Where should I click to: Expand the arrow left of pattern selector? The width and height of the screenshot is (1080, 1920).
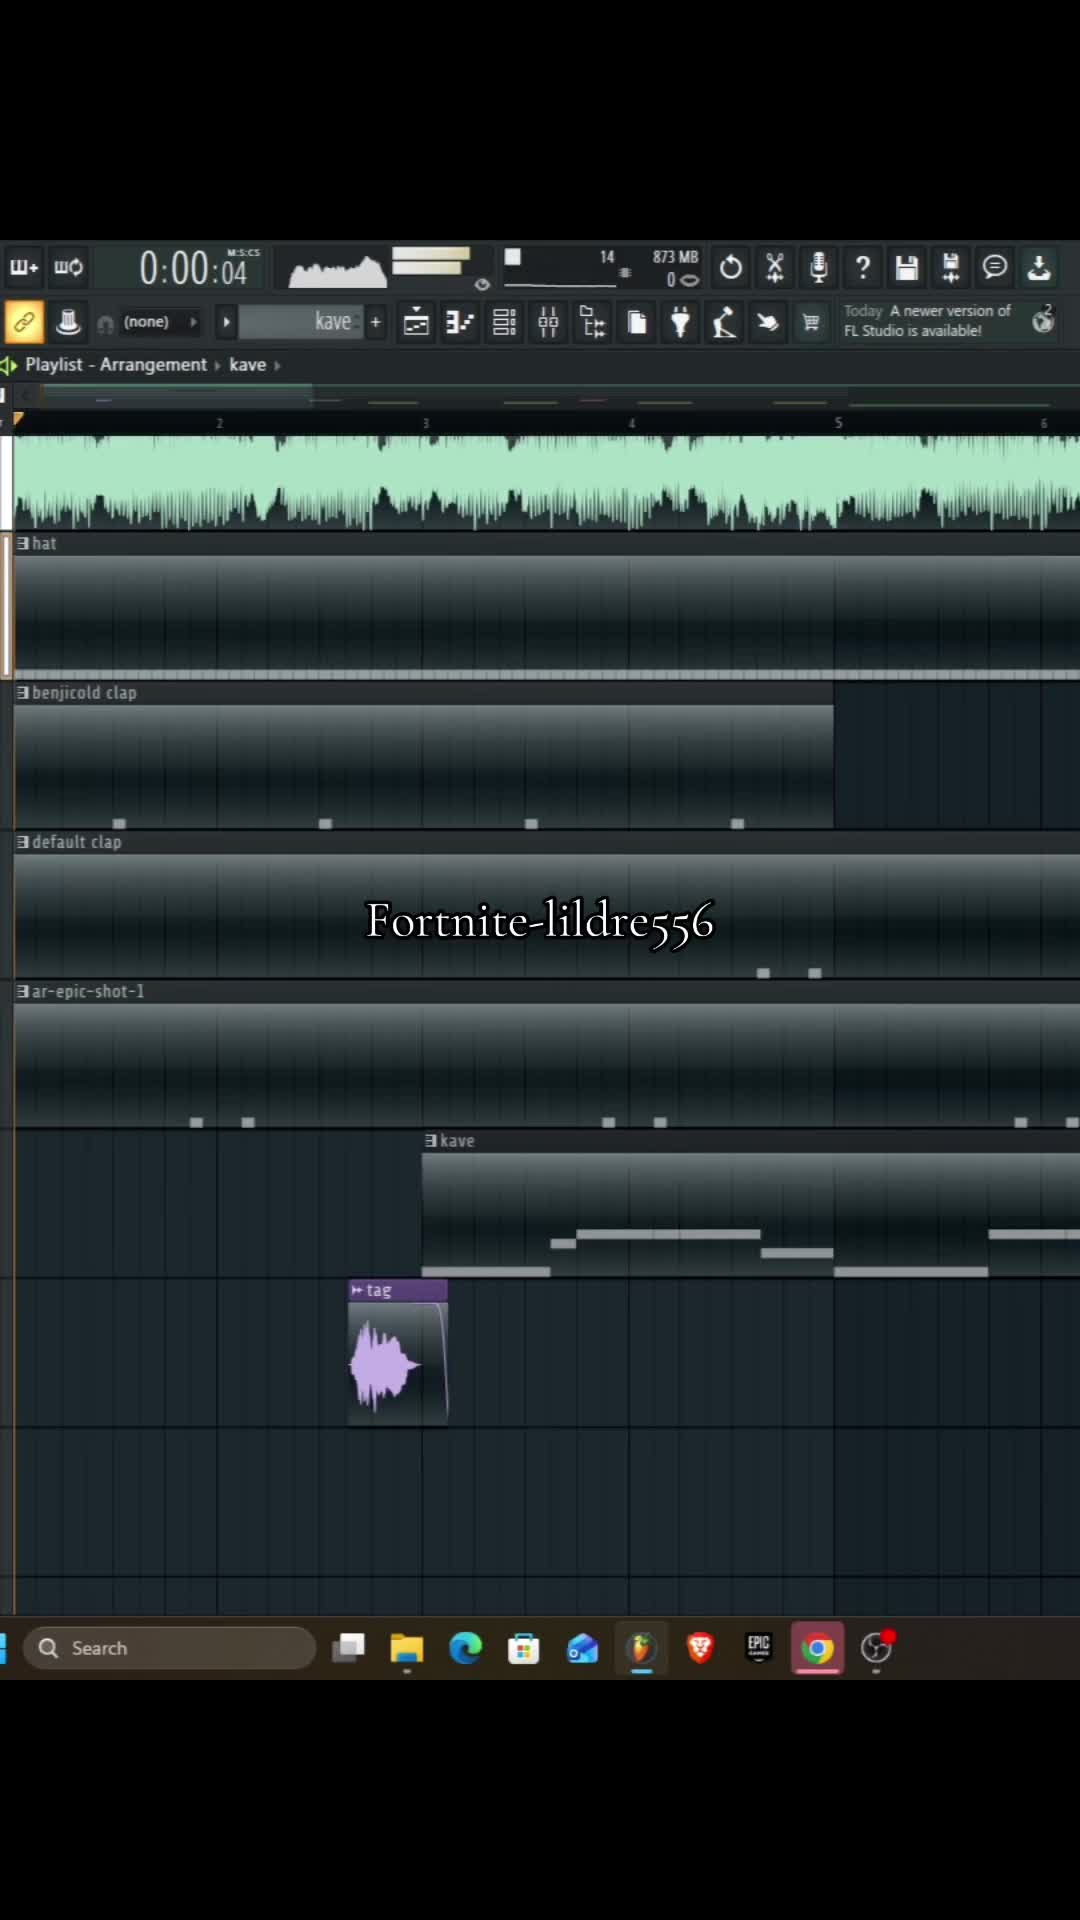(226, 322)
